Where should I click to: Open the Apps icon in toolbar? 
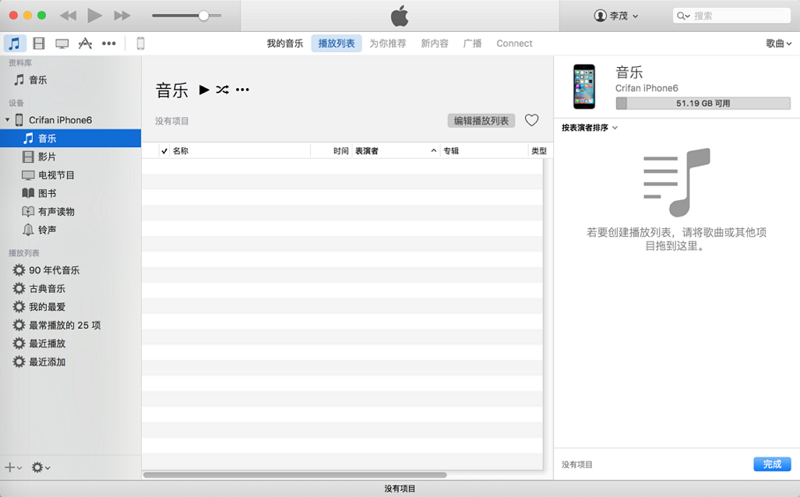85,43
